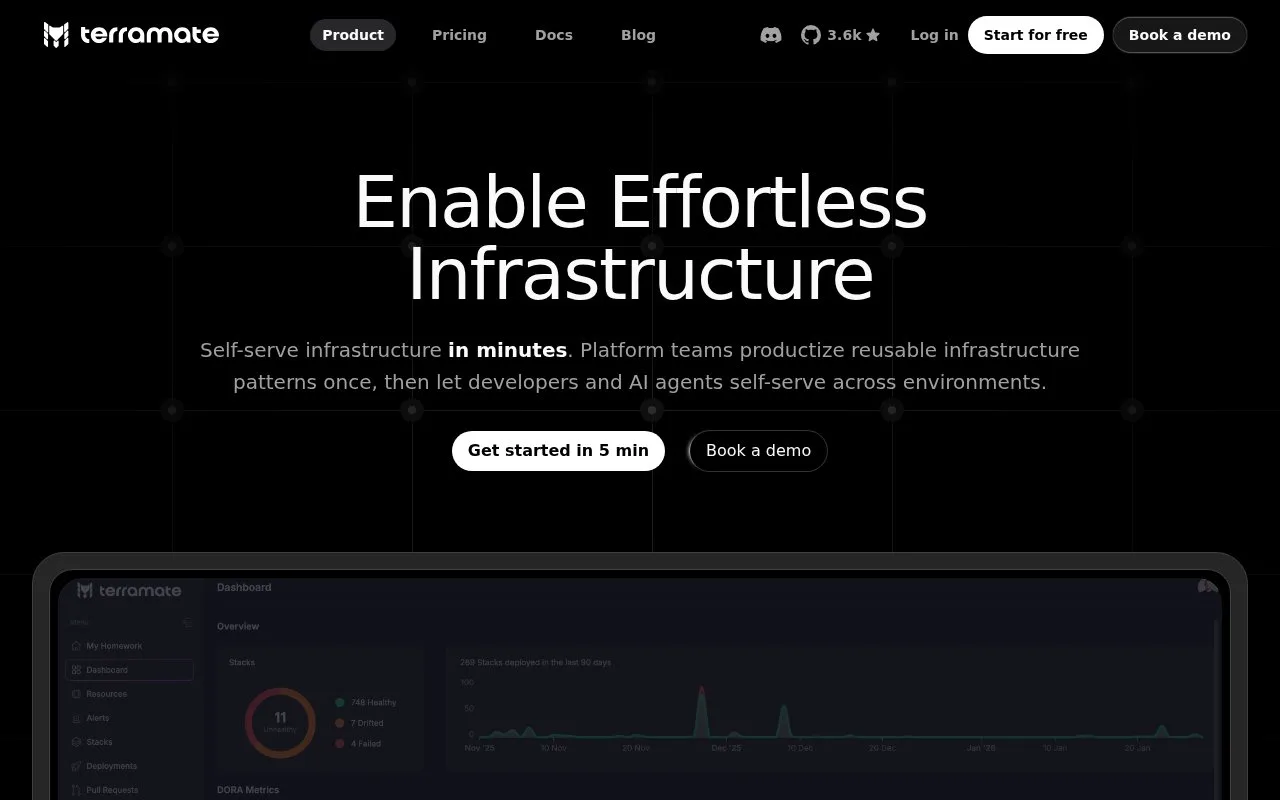Image resolution: width=1280 pixels, height=800 pixels.
Task: Click the green 748 Healthy legend dot
Action: click(x=340, y=703)
